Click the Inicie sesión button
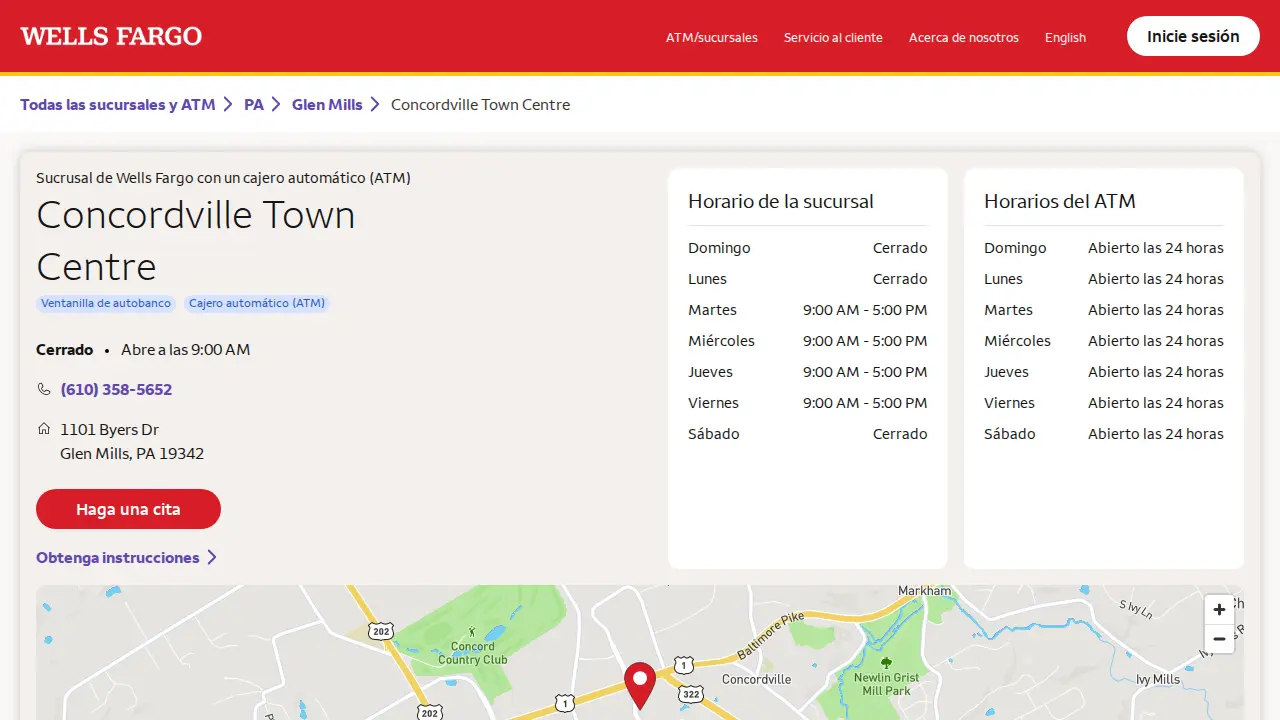Screen dimensions: 1280x720 (1193, 36)
